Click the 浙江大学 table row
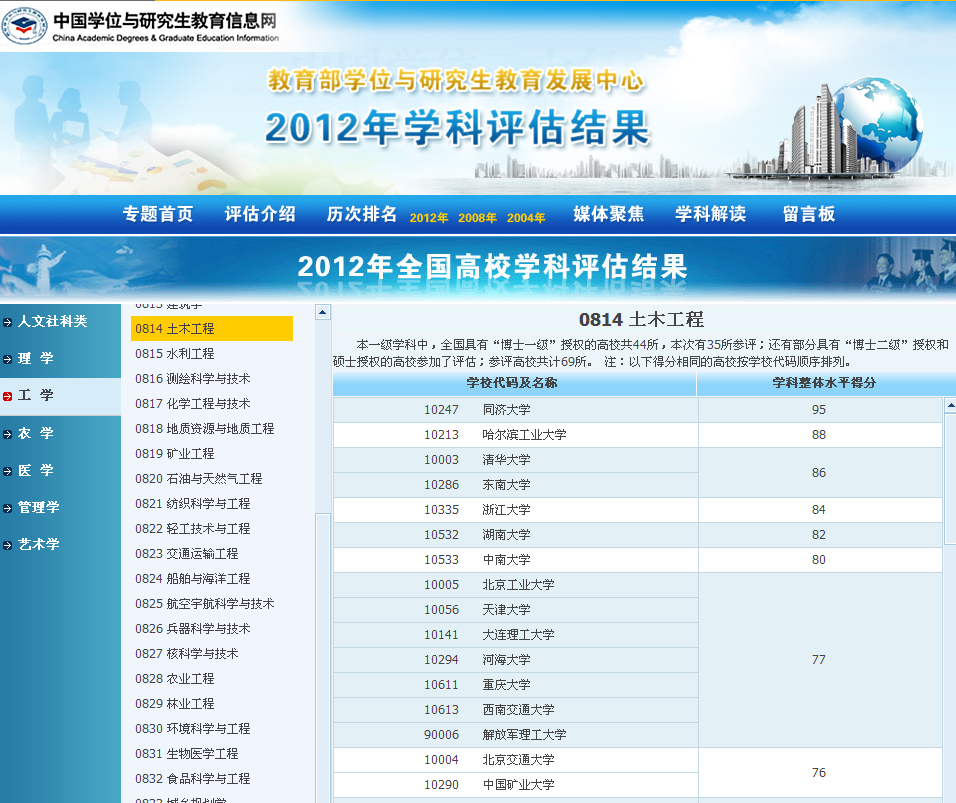This screenshot has width=956, height=803. (x=638, y=510)
